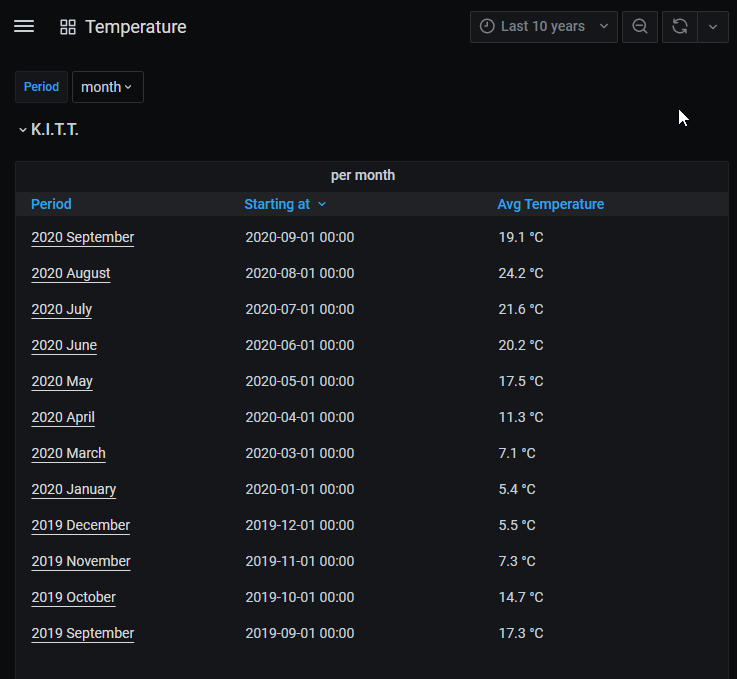Click the 20.2 °C temperature value
This screenshot has height=679, width=737.
coord(521,345)
